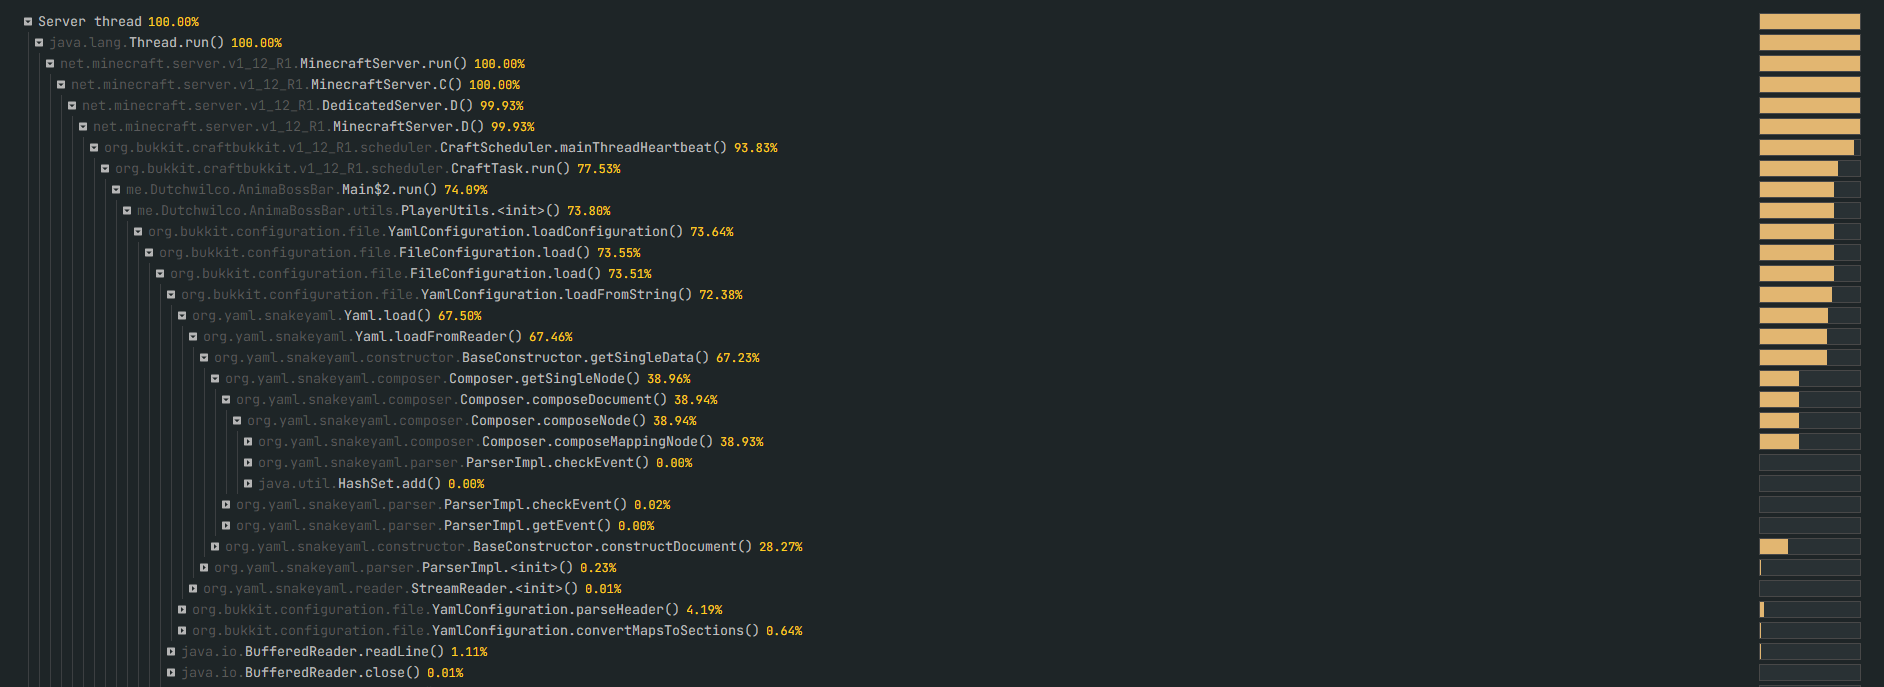This screenshot has height=687, width=1884.
Task: Expand the StreamReader.<init>() node
Action: tap(193, 588)
